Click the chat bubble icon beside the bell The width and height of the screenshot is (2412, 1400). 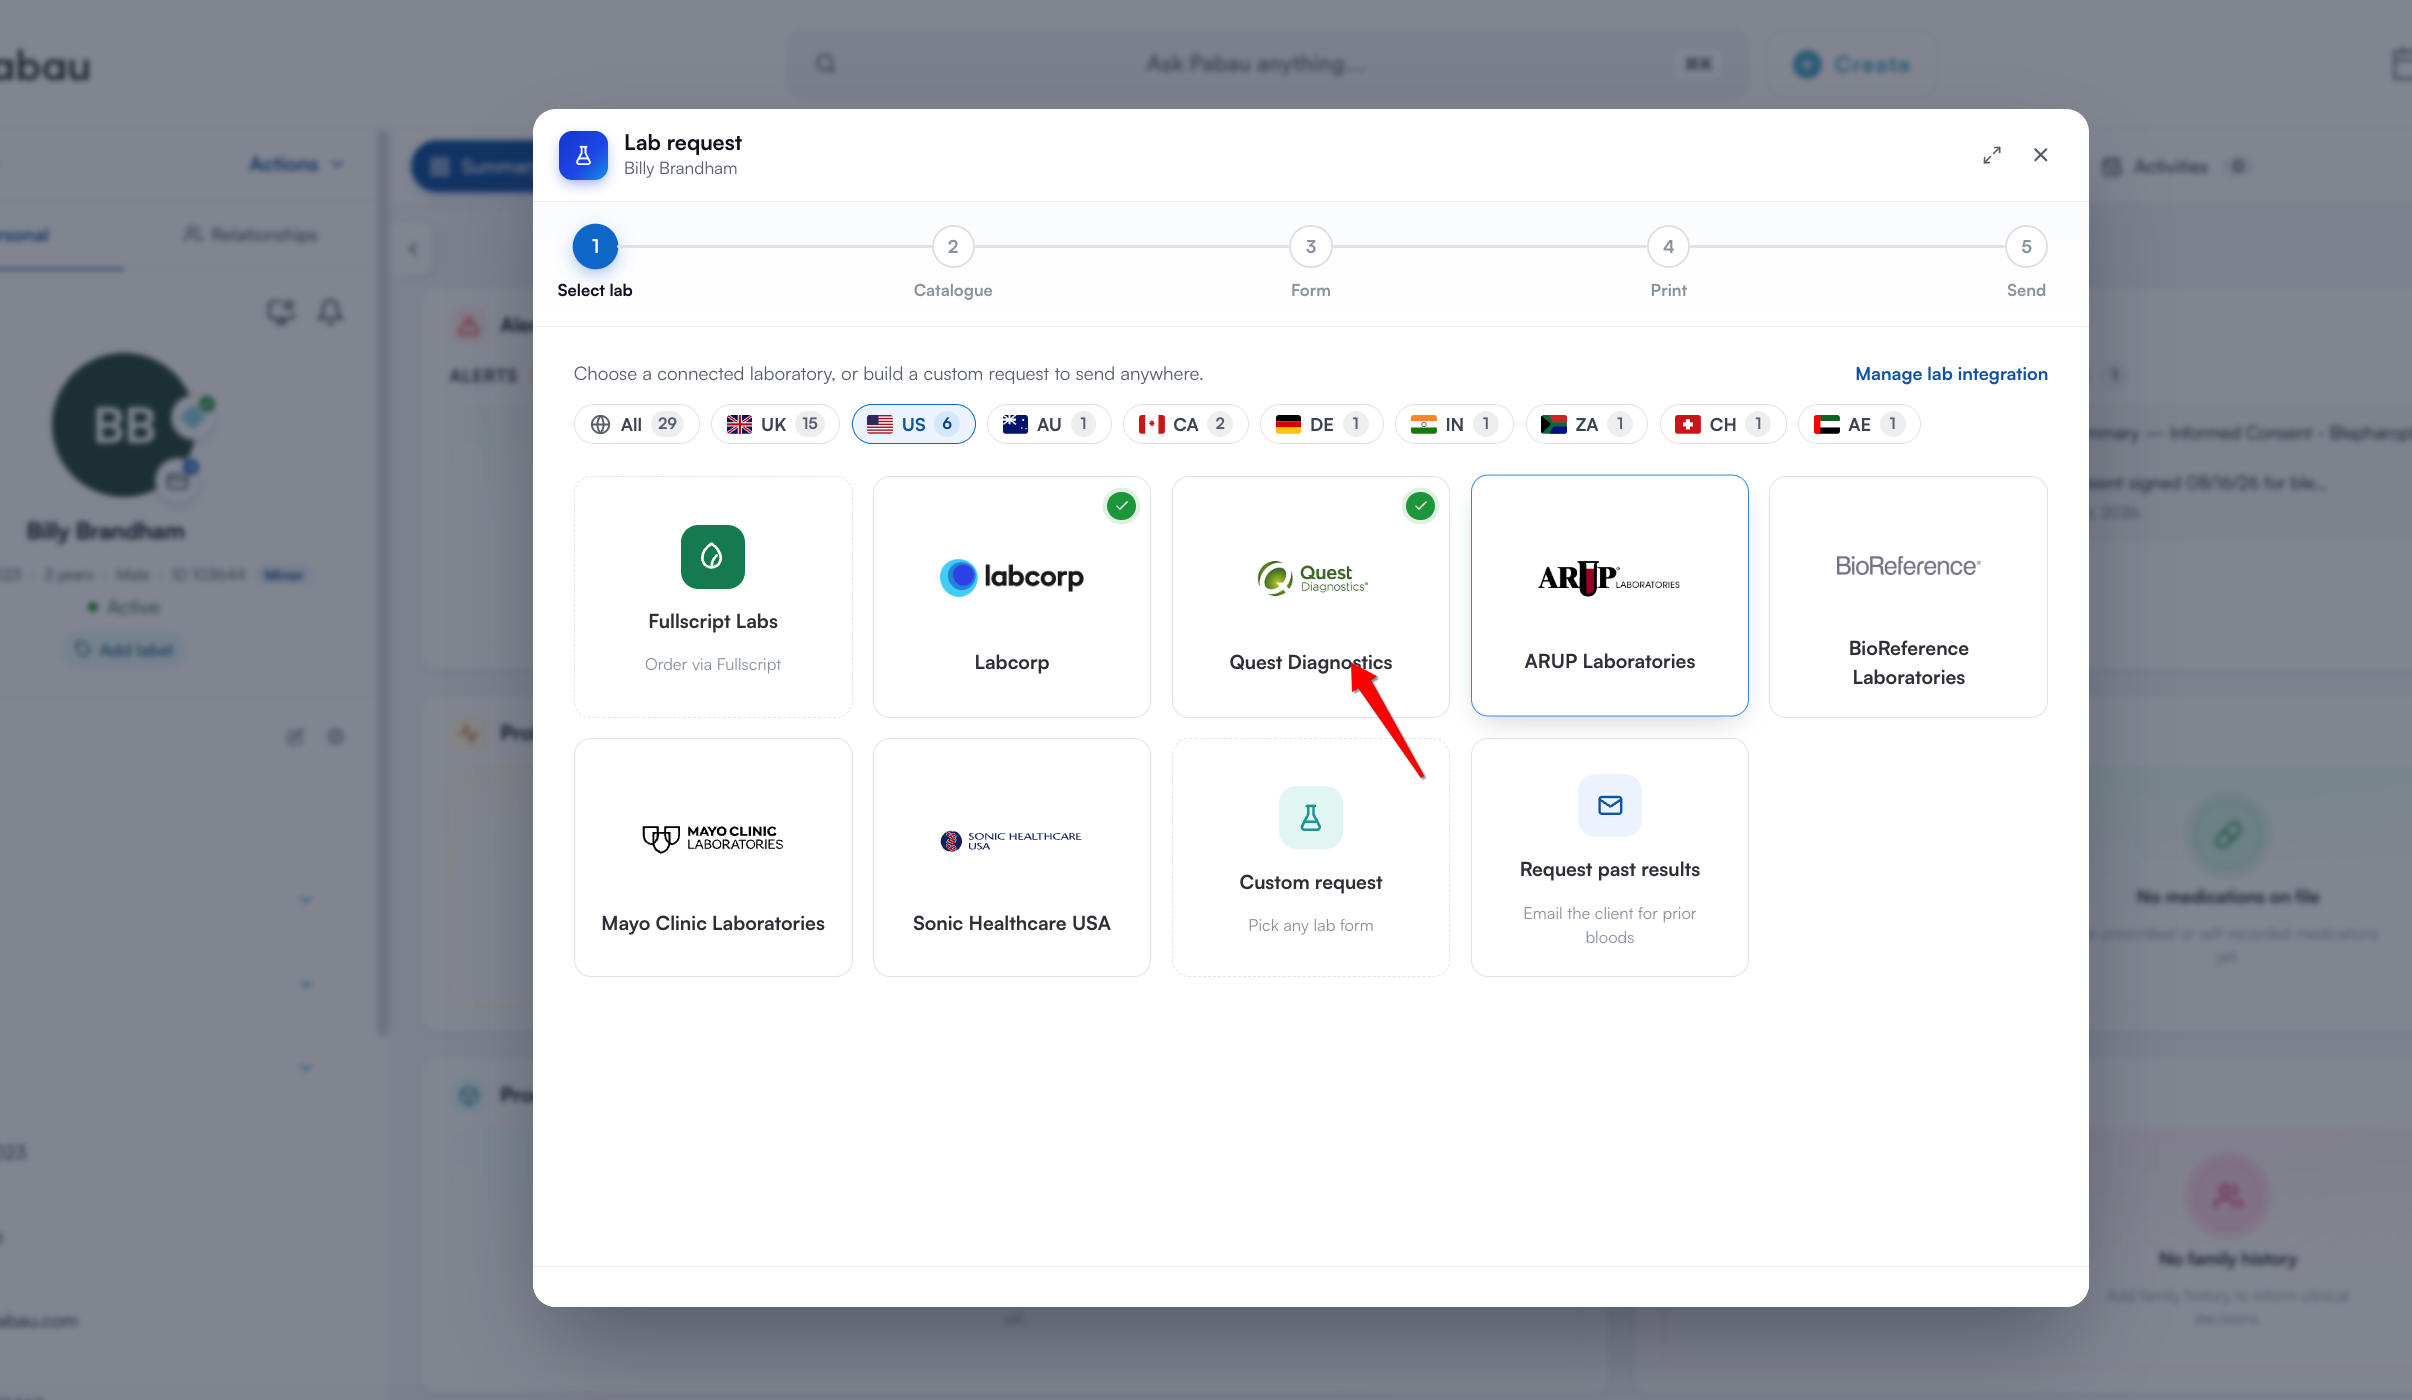[x=281, y=312]
